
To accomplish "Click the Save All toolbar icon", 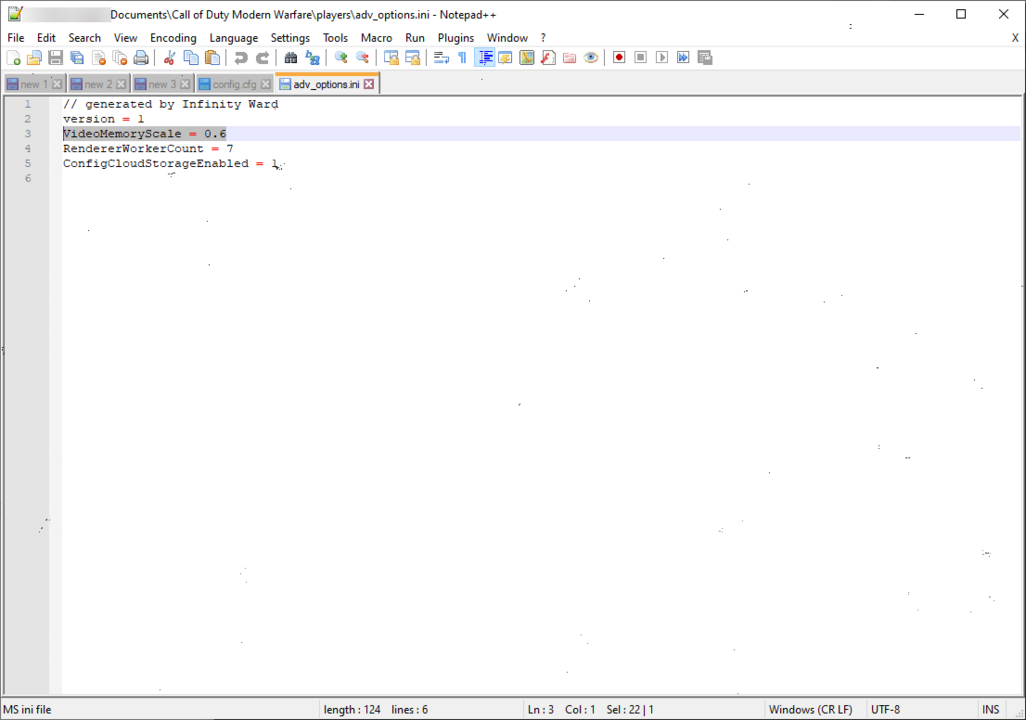I will click(x=77, y=57).
